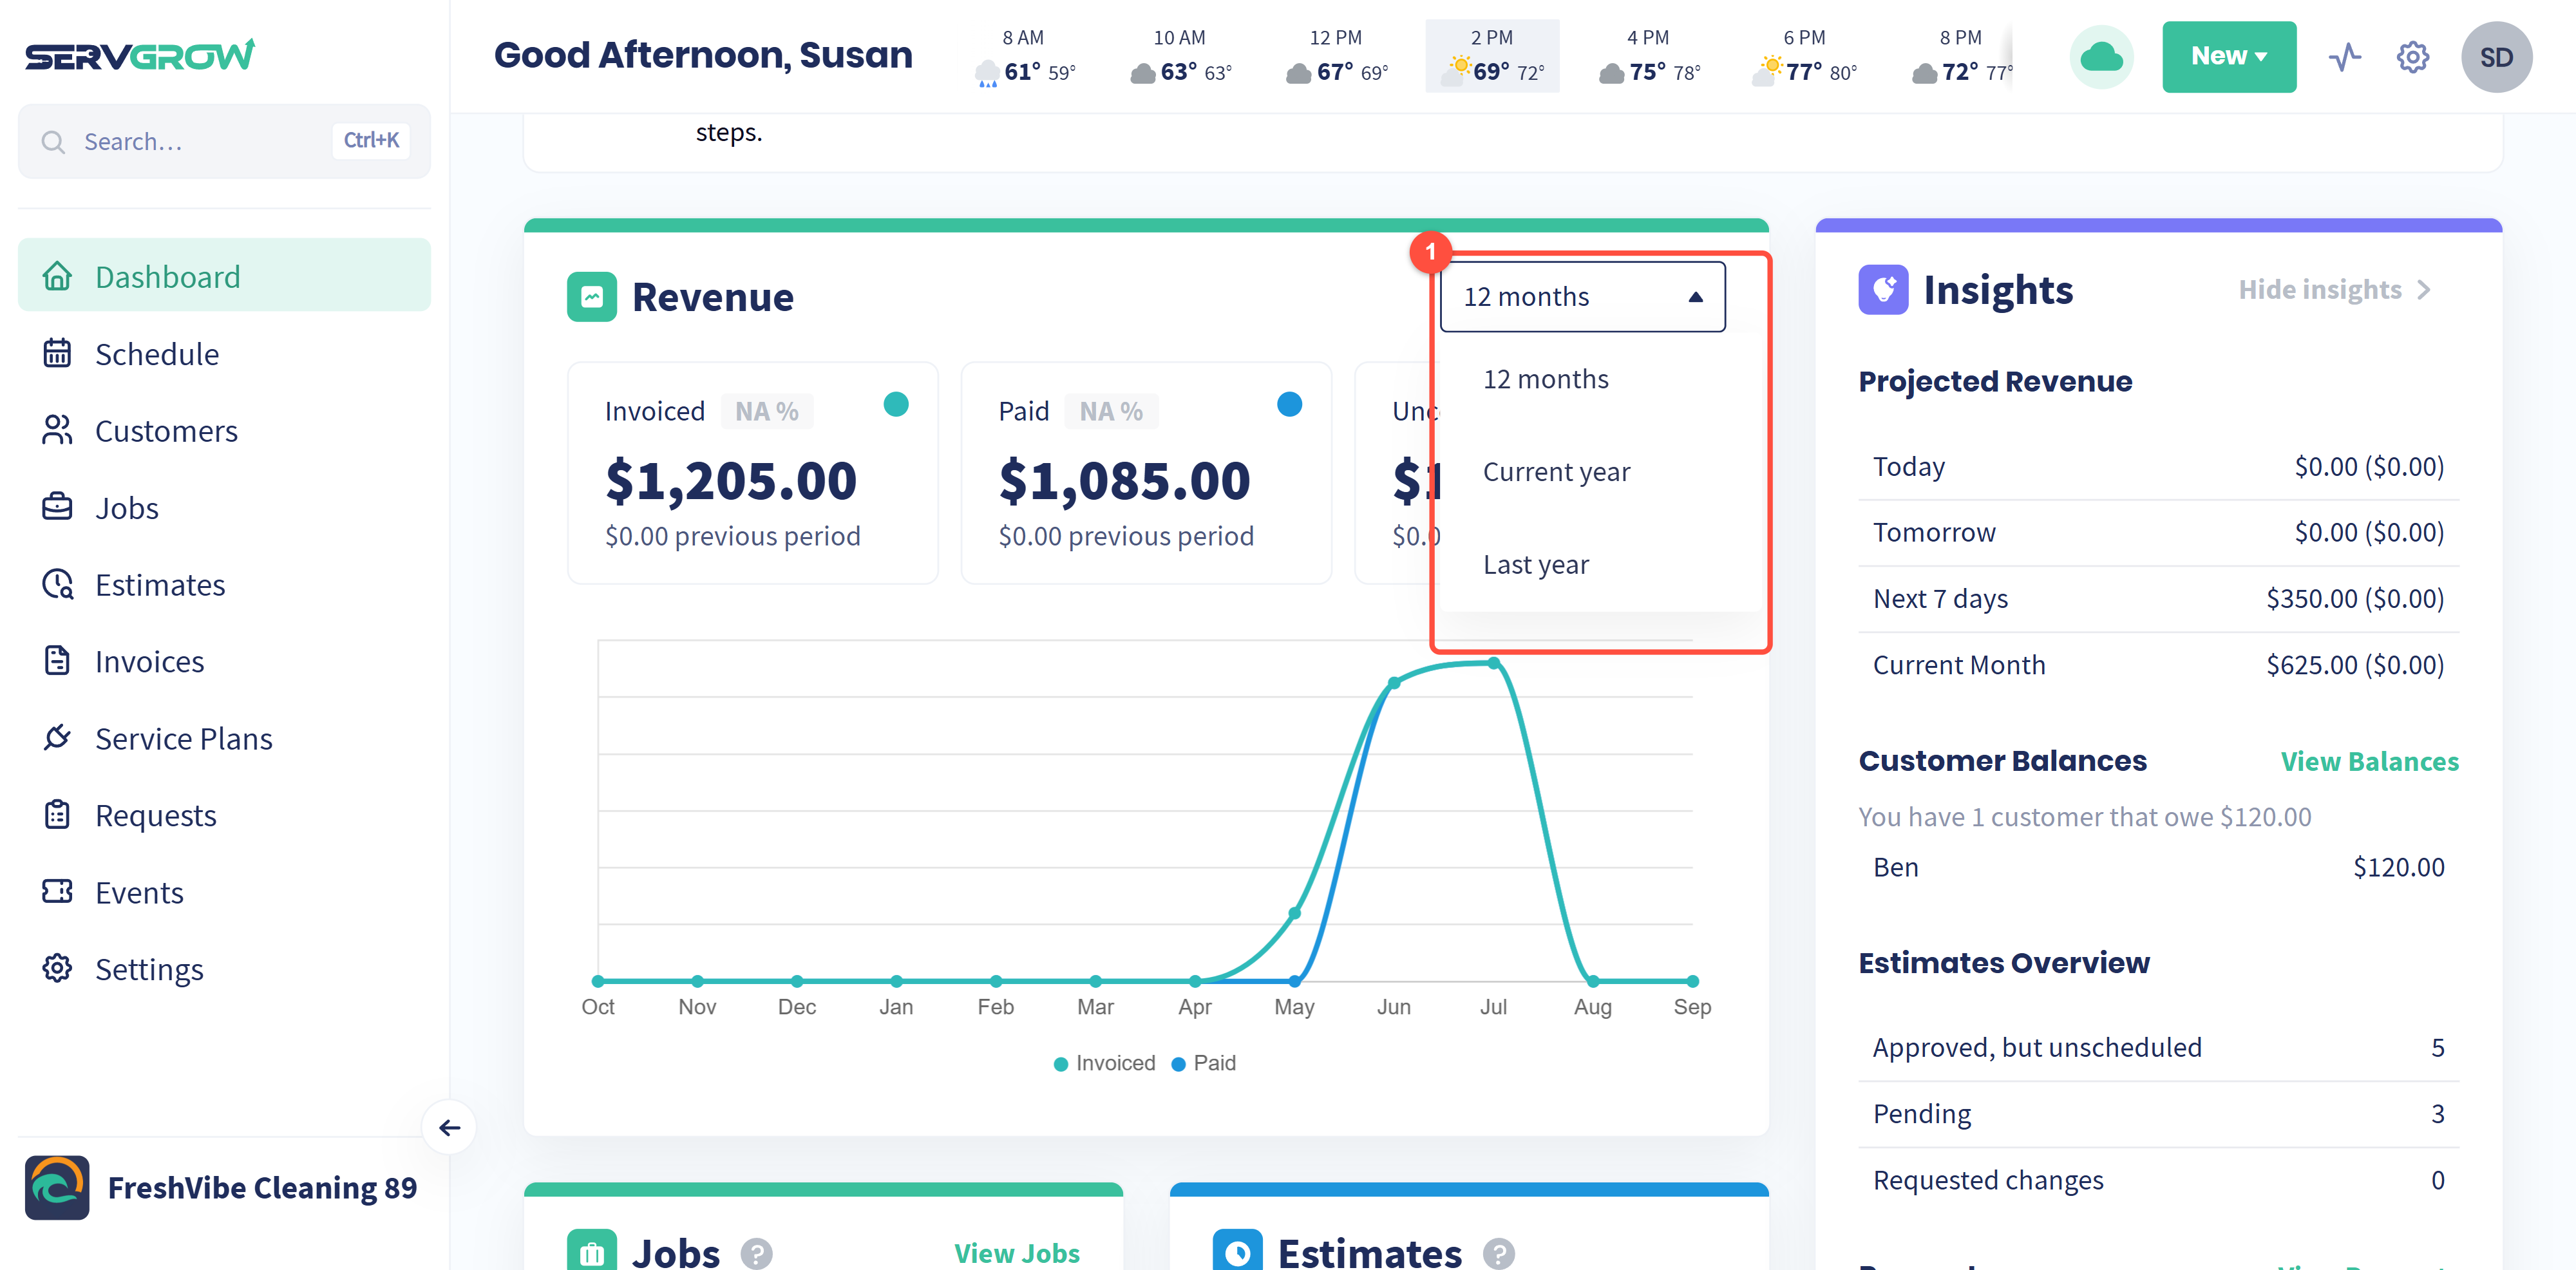Image resolution: width=2576 pixels, height=1270 pixels.
Task: Toggle Invoiced legend item in chart
Action: (1104, 1063)
